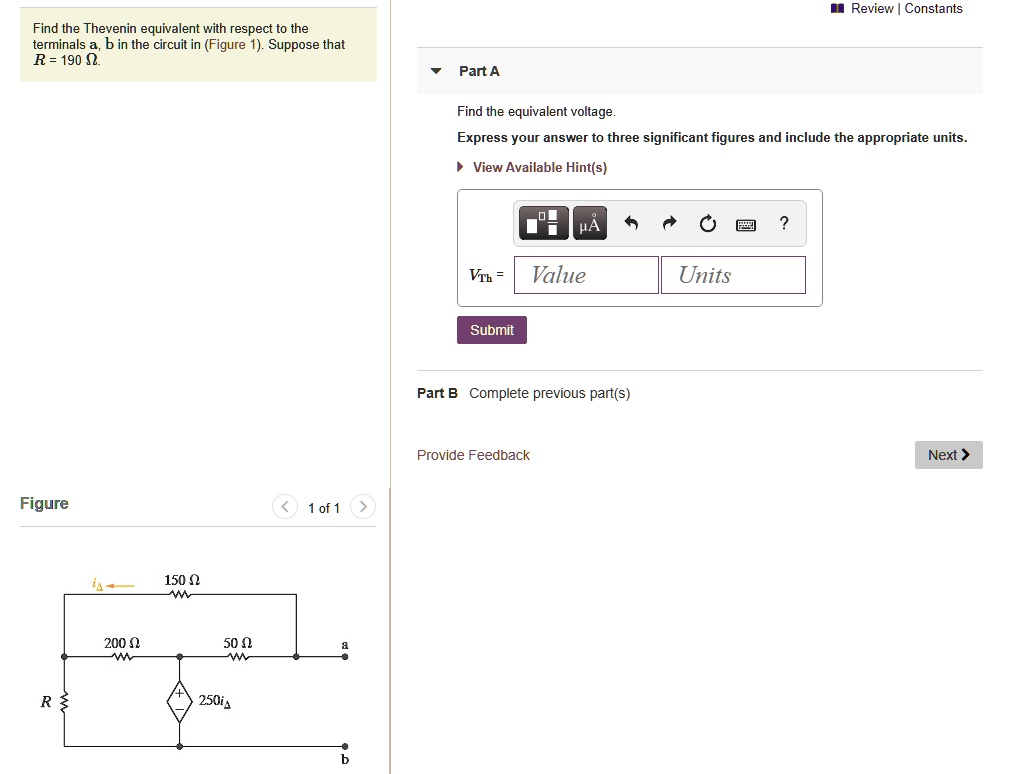This screenshot has height=774, width=1011.
Task: Click the previous figure arrow
Action: click(285, 507)
